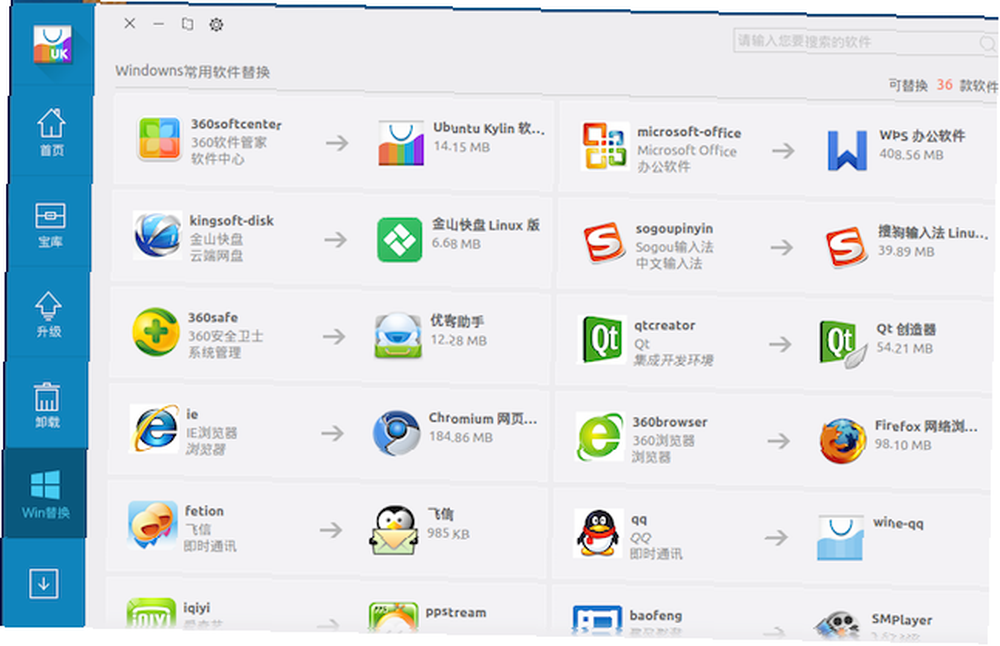Select the Chromium browser icon
This screenshot has width=1000, height=646.
coord(396,432)
